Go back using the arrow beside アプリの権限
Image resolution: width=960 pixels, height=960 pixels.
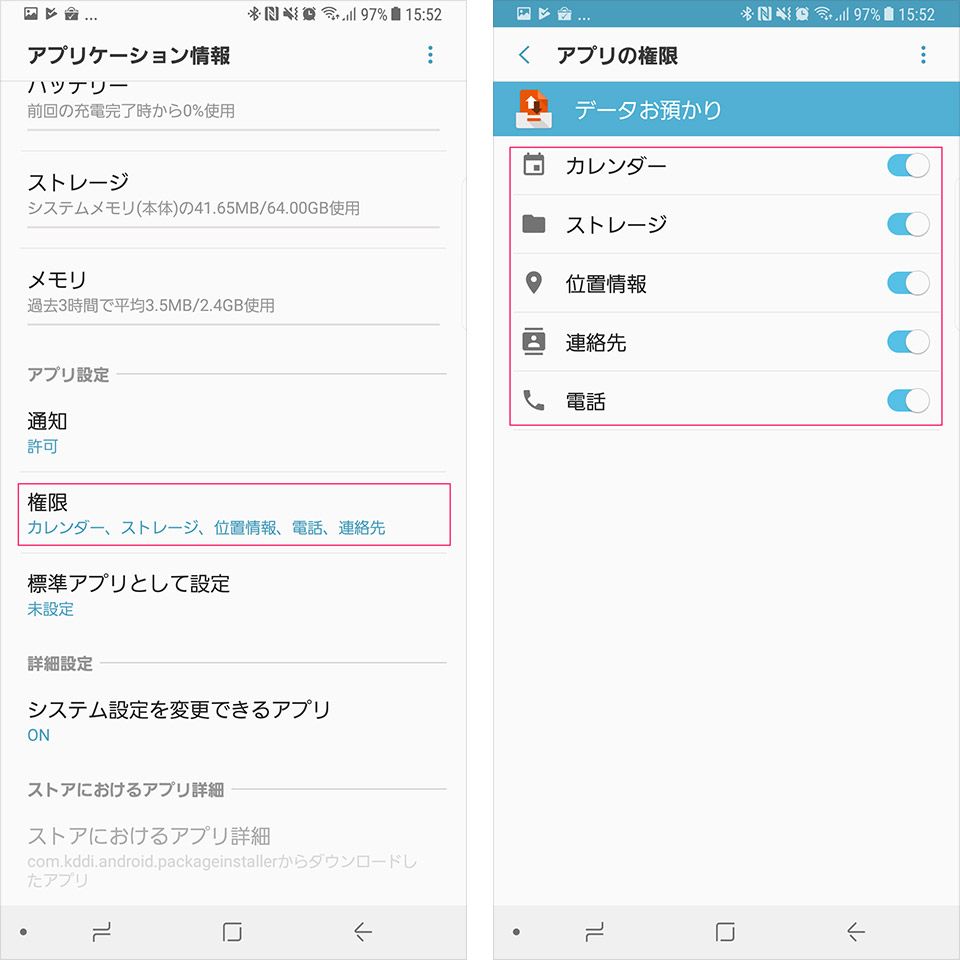[524, 55]
